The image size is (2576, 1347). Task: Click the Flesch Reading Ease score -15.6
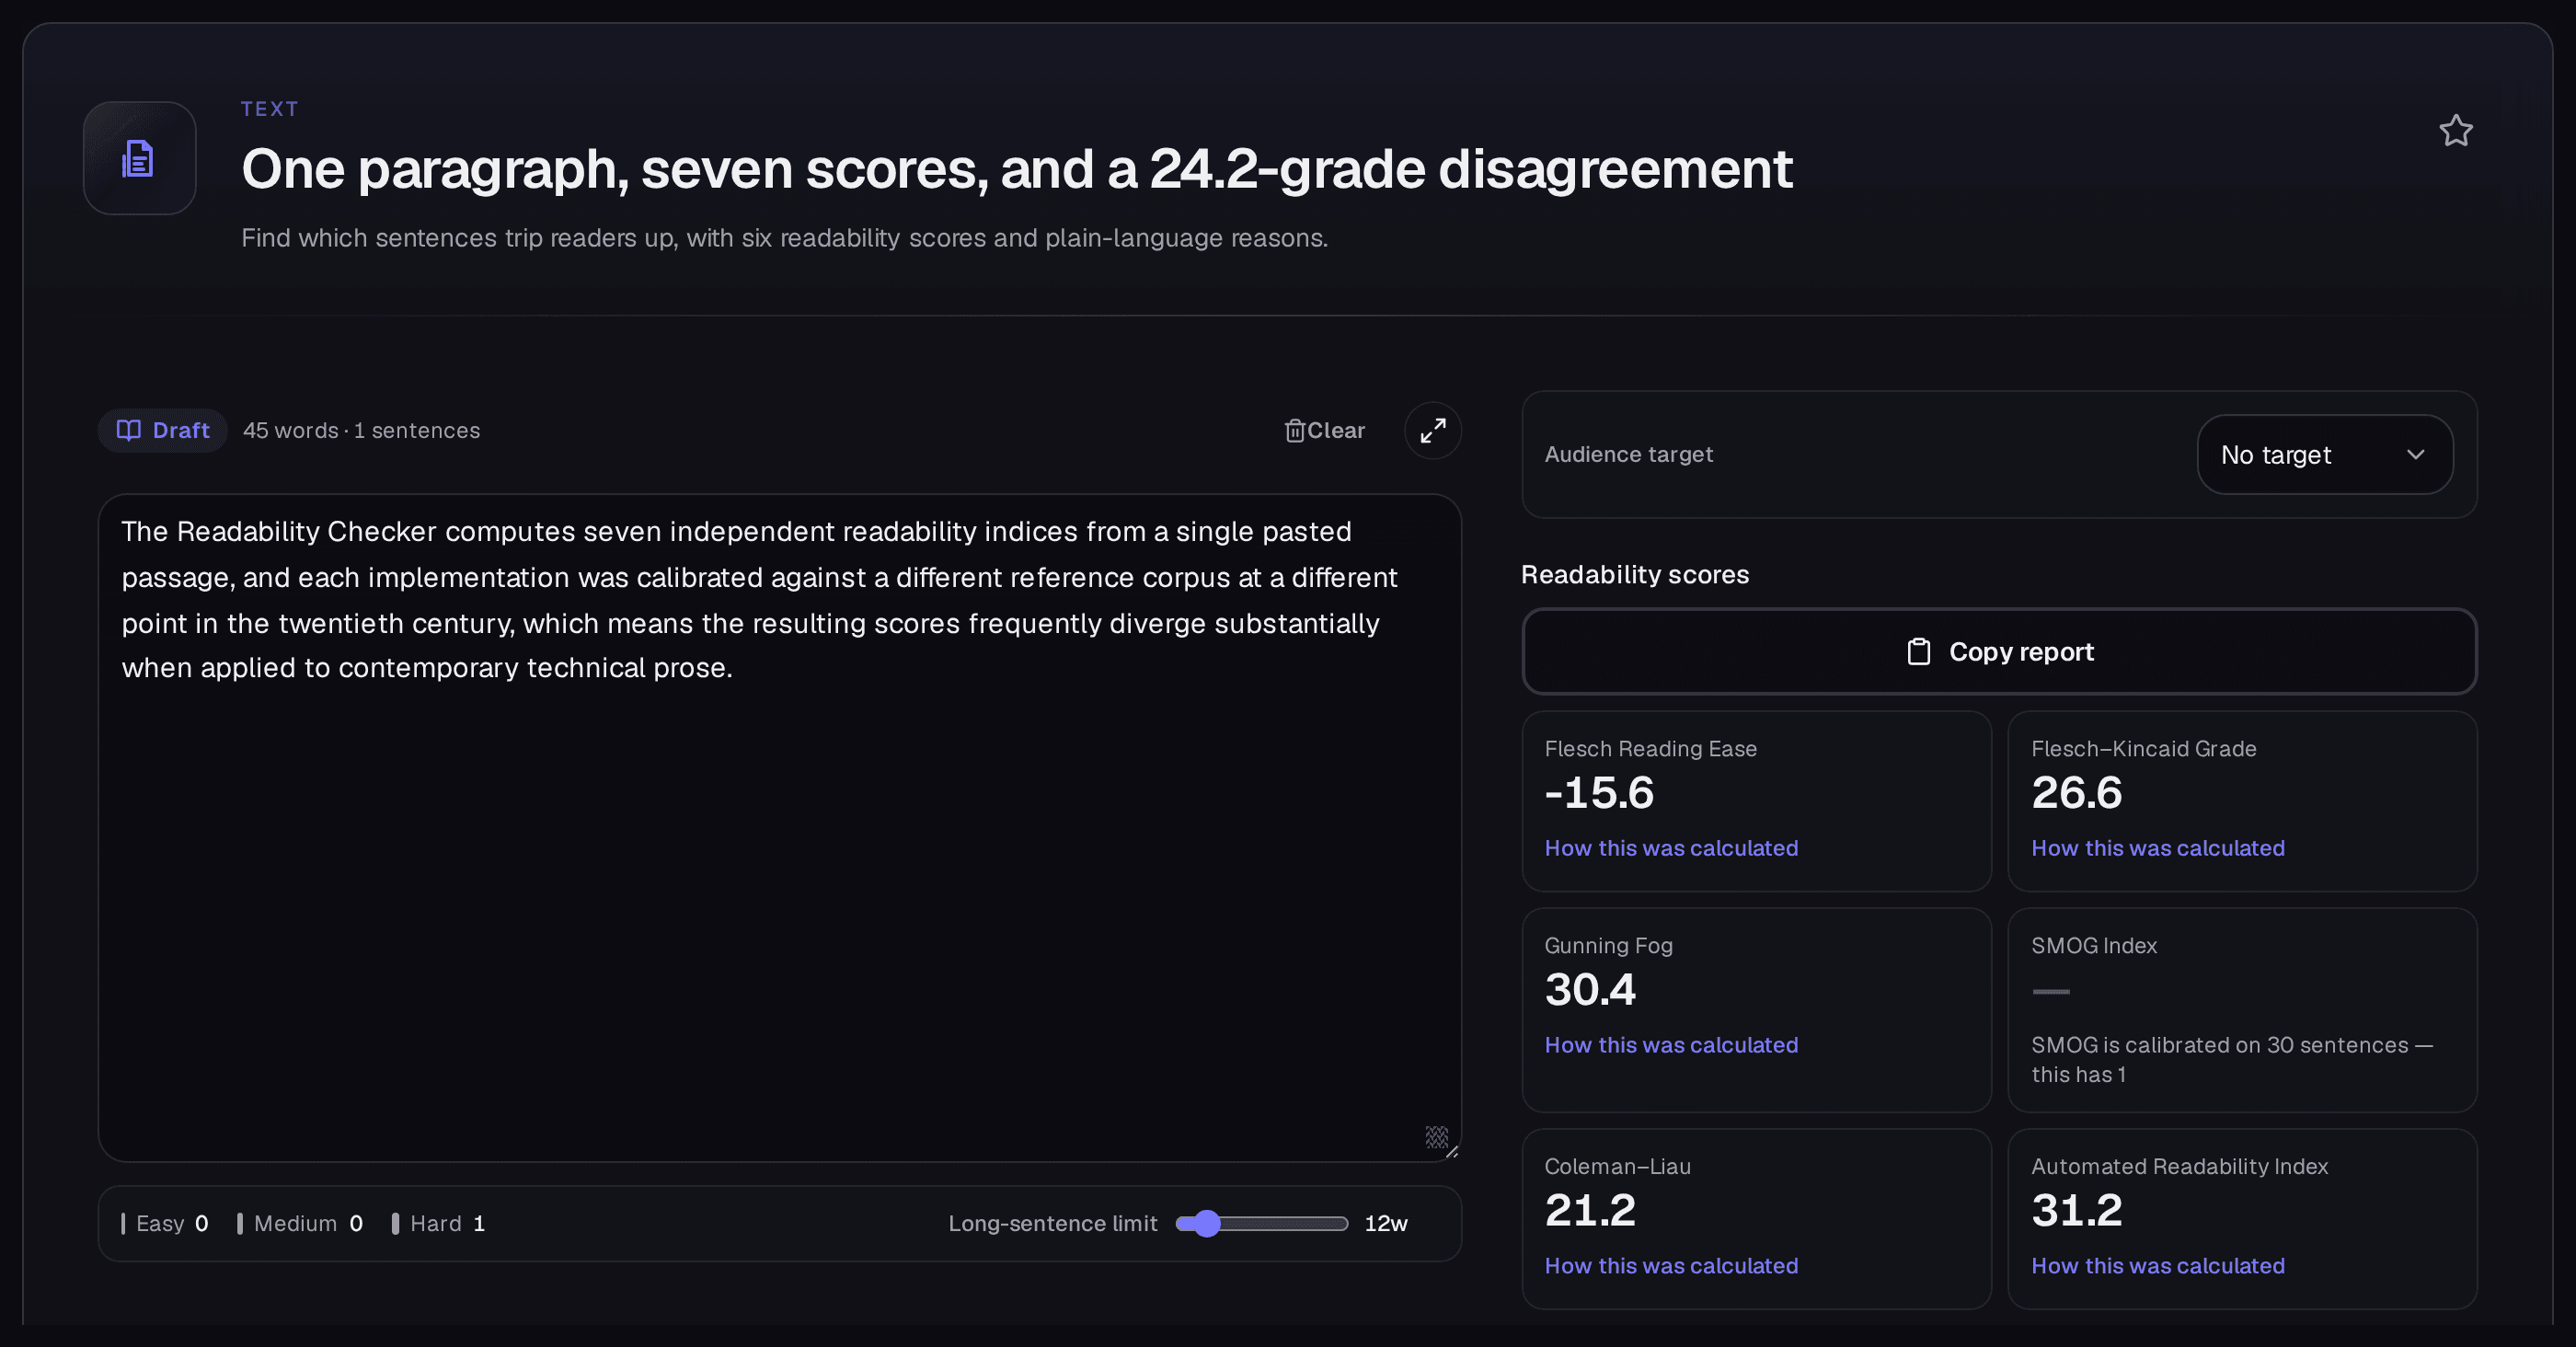pos(1599,794)
